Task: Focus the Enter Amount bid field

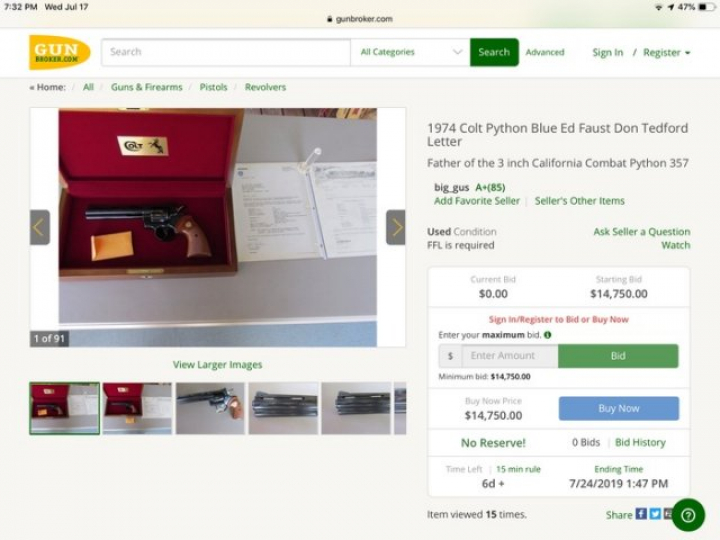Action: click(x=510, y=356)
